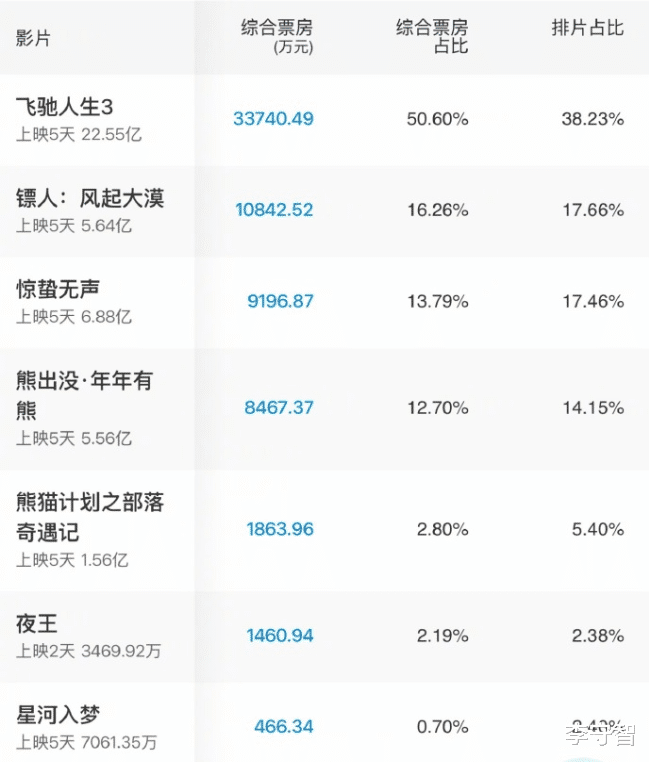The height and width of the screenshot is (762, 649).
Task: Open the movie 镖人：风起大漠
Action: tap(90, 198)
